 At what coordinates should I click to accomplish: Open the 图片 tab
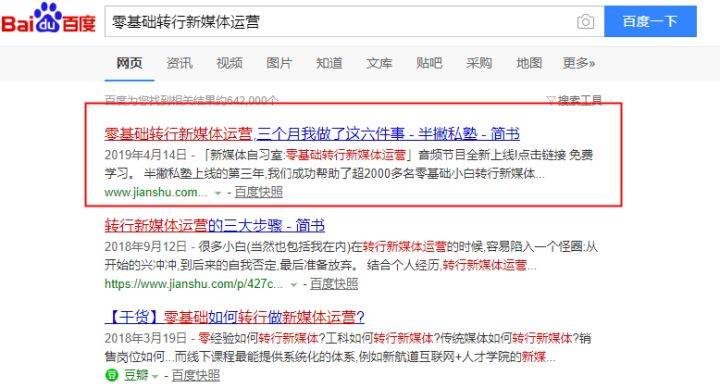(x=279, y=63)
